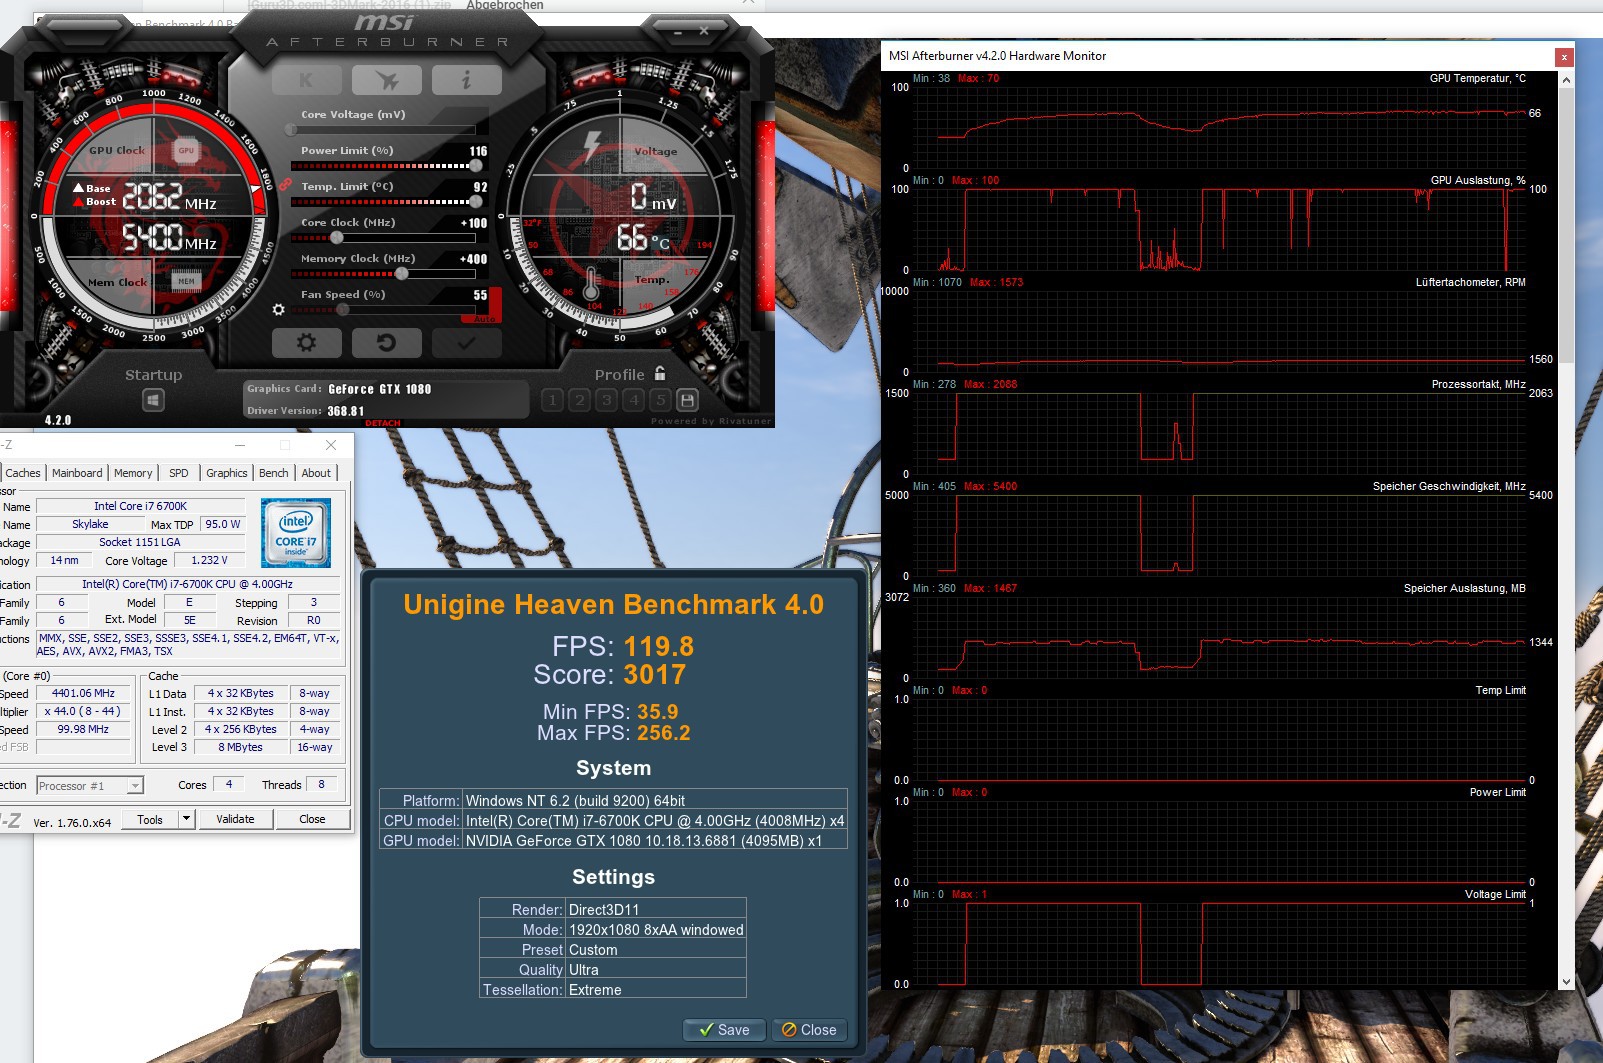Click the Power Limit slider knob

[x=477, y=165]
